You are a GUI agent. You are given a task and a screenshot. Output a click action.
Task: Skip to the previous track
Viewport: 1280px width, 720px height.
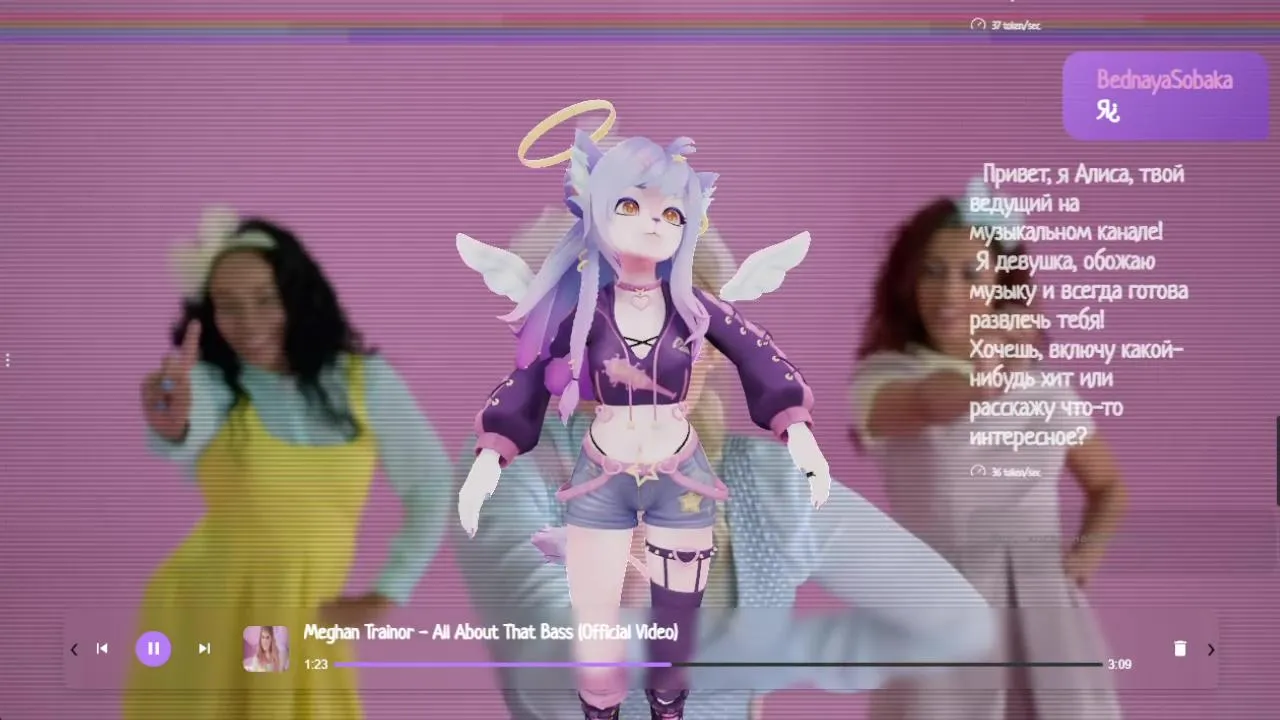point(102,649)
